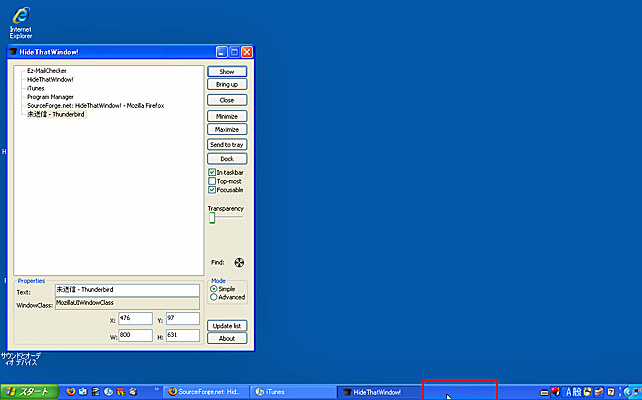Select Program Manager in the window list

click(x=50, y=97)
